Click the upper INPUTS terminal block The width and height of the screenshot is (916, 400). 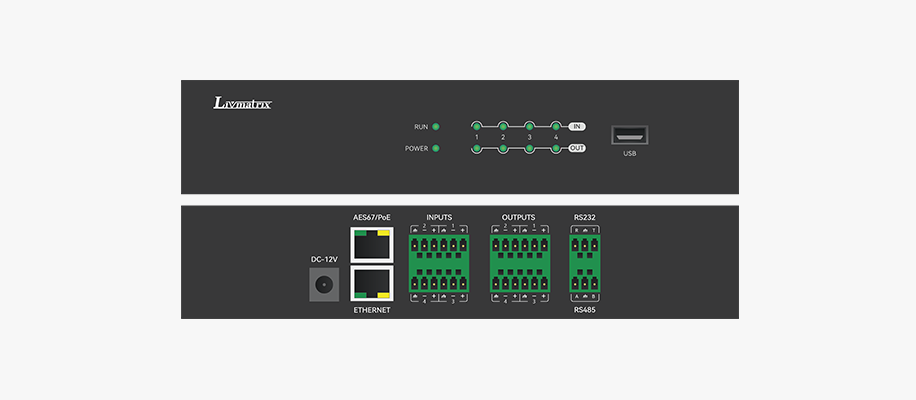coord(438,248)
